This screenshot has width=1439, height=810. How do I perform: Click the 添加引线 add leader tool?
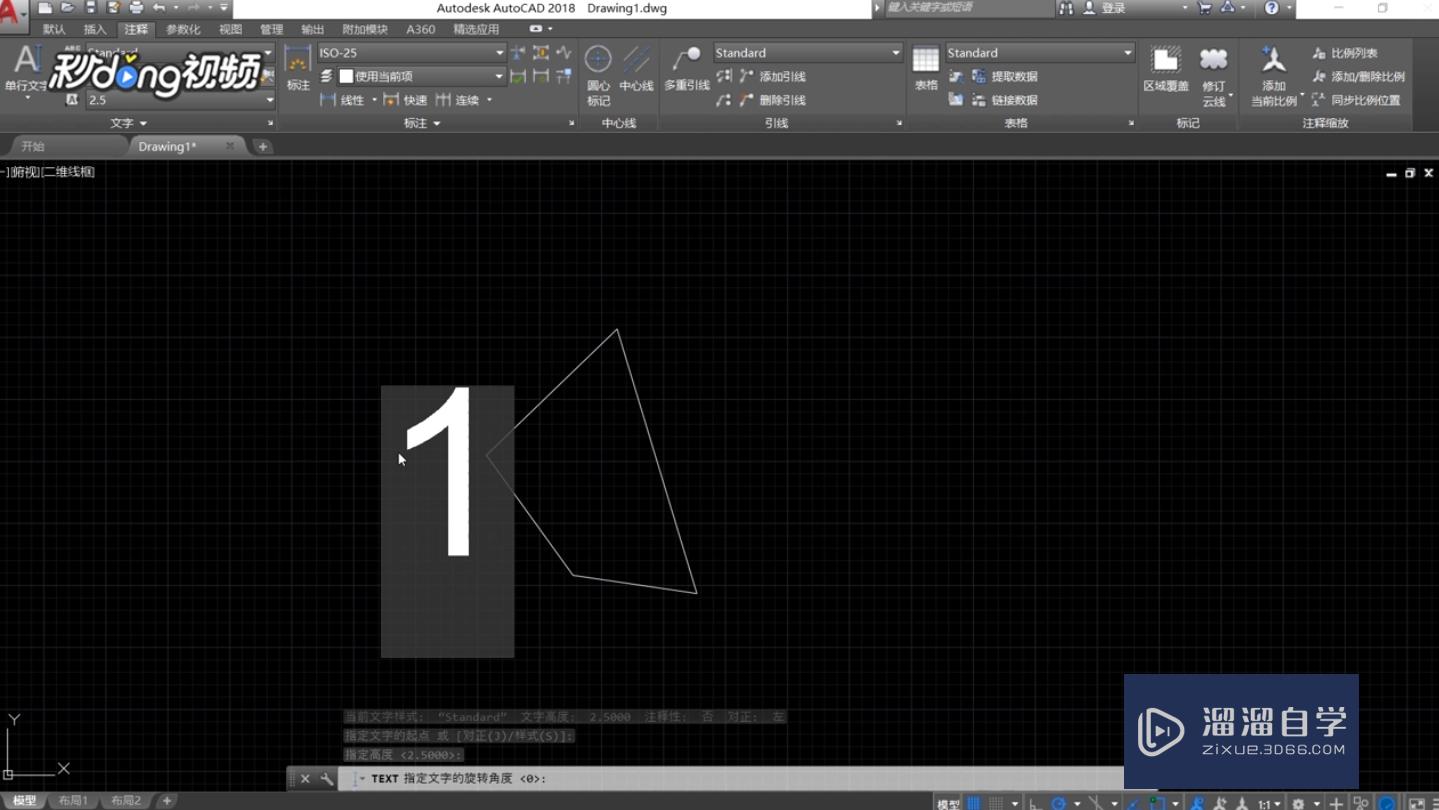pyautogui.click(x=773, y=76)
